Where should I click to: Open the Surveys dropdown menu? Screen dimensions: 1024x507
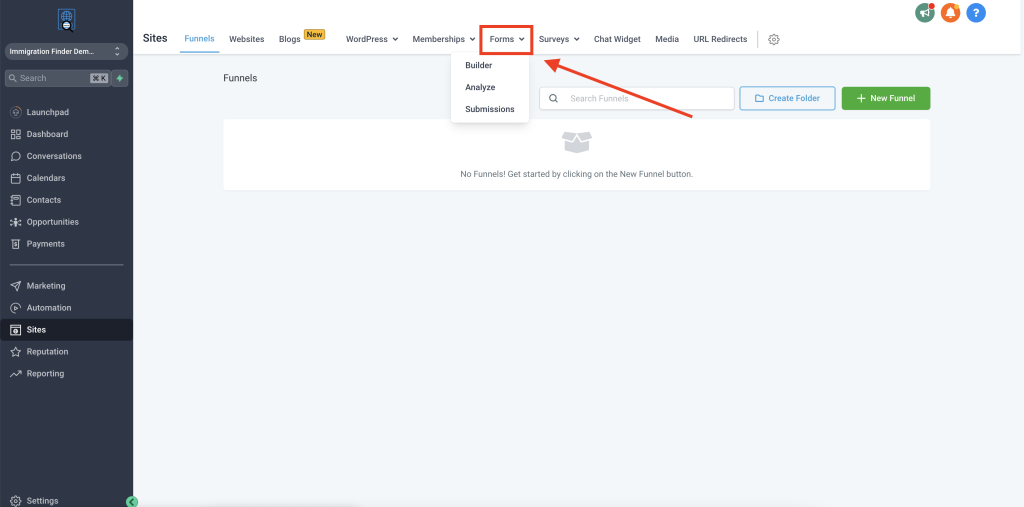559,39
